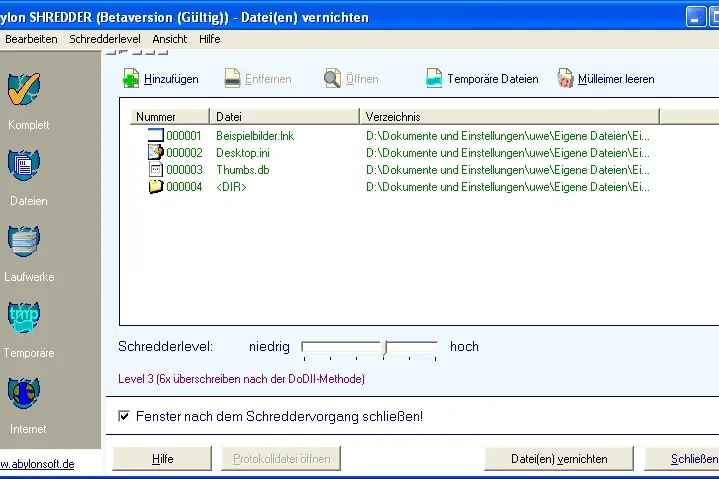Image resolution: width=719 pixels, height=479 pixels.
Task: Click the Hinzufügen toolbar label
Action: 171,79
